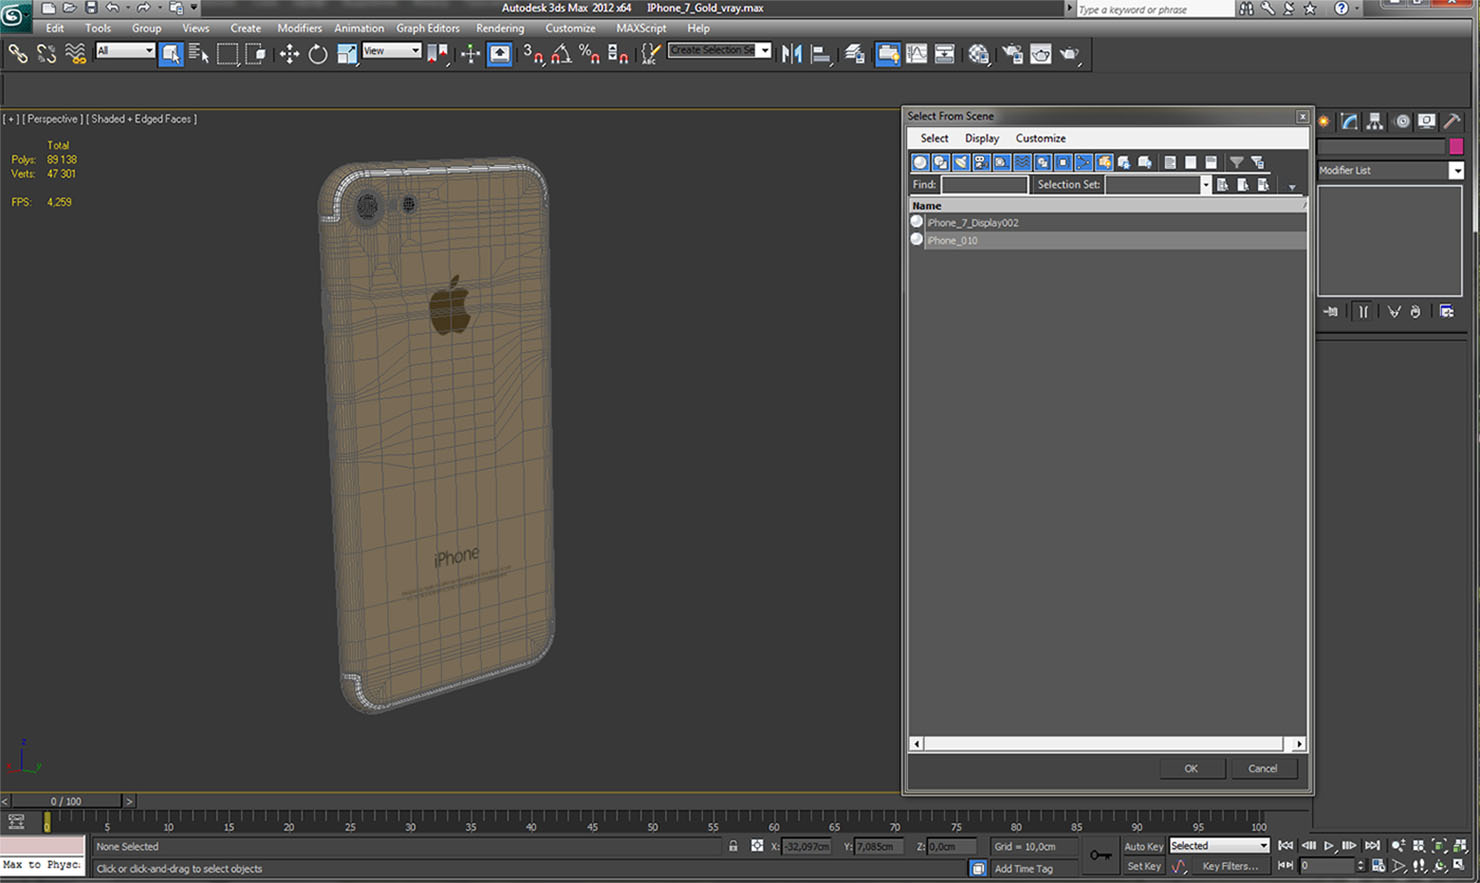Toggle Display Geometry filter in dialog
The width and height of the screenshot is (1480, 883).
click(920, 162)
